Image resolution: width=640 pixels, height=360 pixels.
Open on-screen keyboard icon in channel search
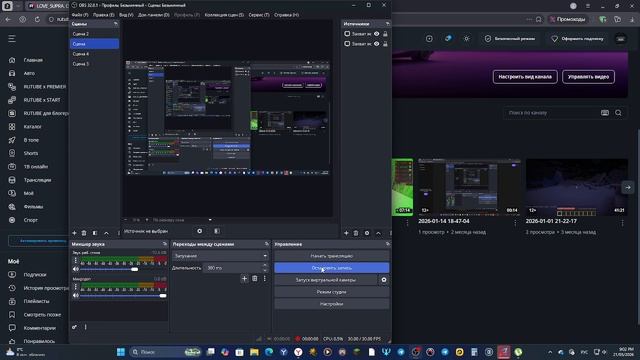click(605, 113)
